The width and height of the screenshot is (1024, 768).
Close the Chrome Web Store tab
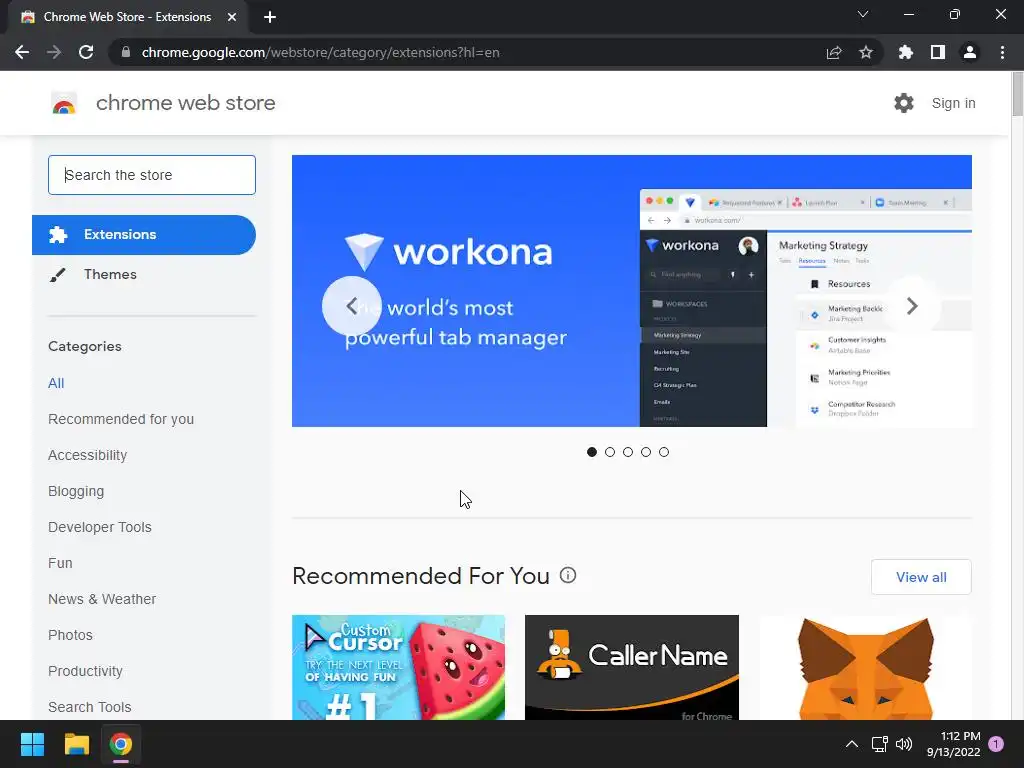click(232, 17)
